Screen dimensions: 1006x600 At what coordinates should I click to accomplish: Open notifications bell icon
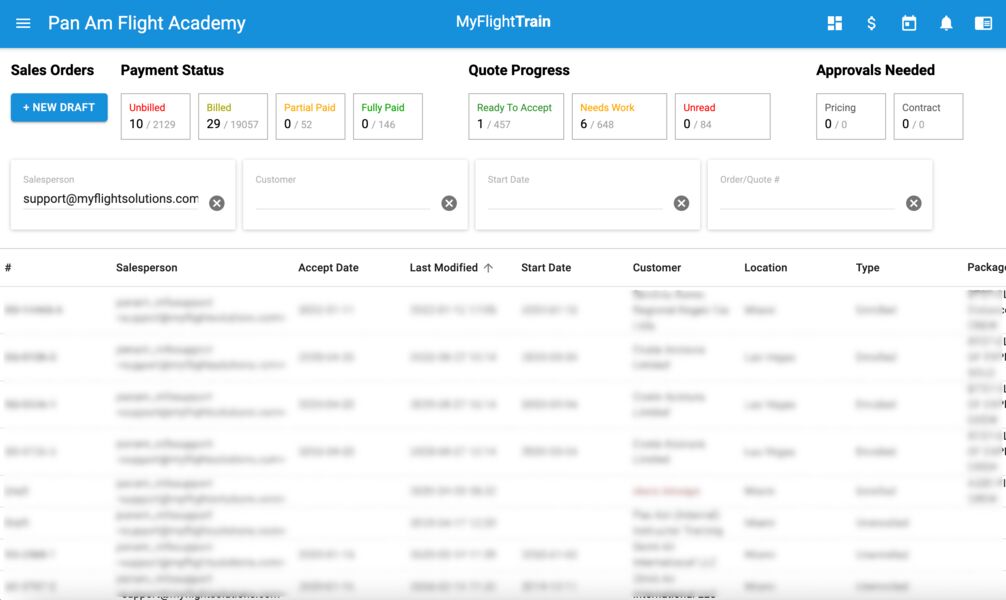coord(946,23)
